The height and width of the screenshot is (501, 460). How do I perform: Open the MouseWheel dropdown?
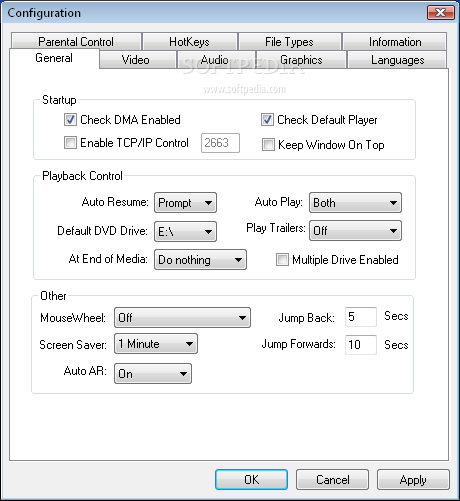click(182, 318)
